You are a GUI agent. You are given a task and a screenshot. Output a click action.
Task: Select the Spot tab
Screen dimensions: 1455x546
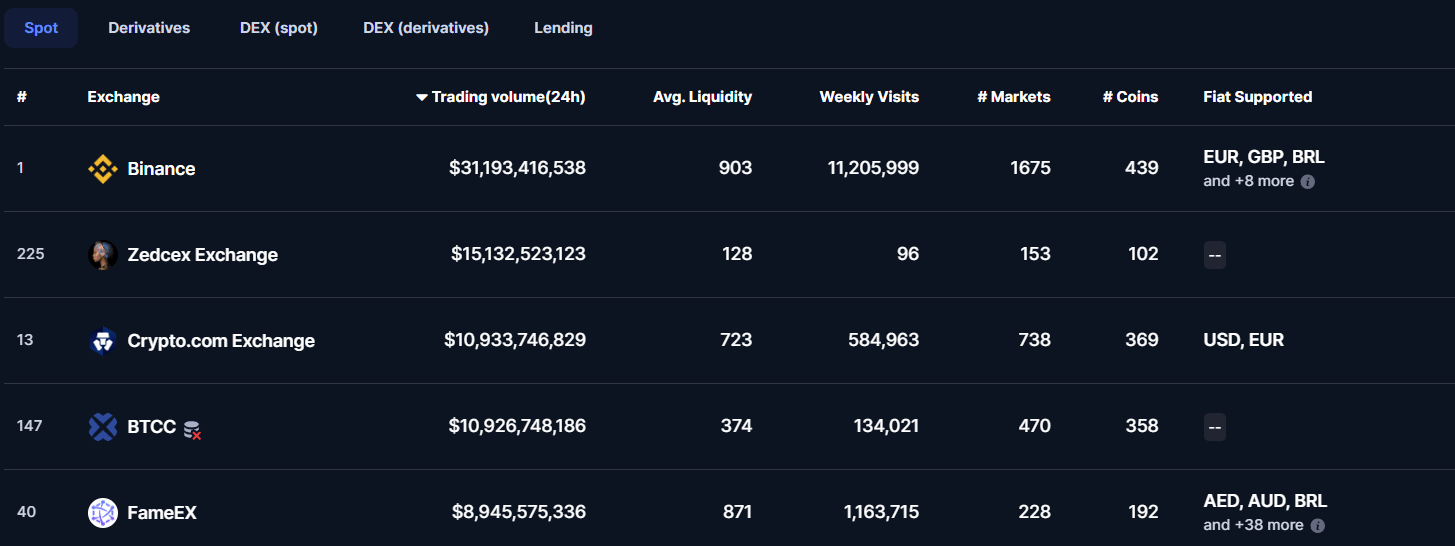click(41, 28)
